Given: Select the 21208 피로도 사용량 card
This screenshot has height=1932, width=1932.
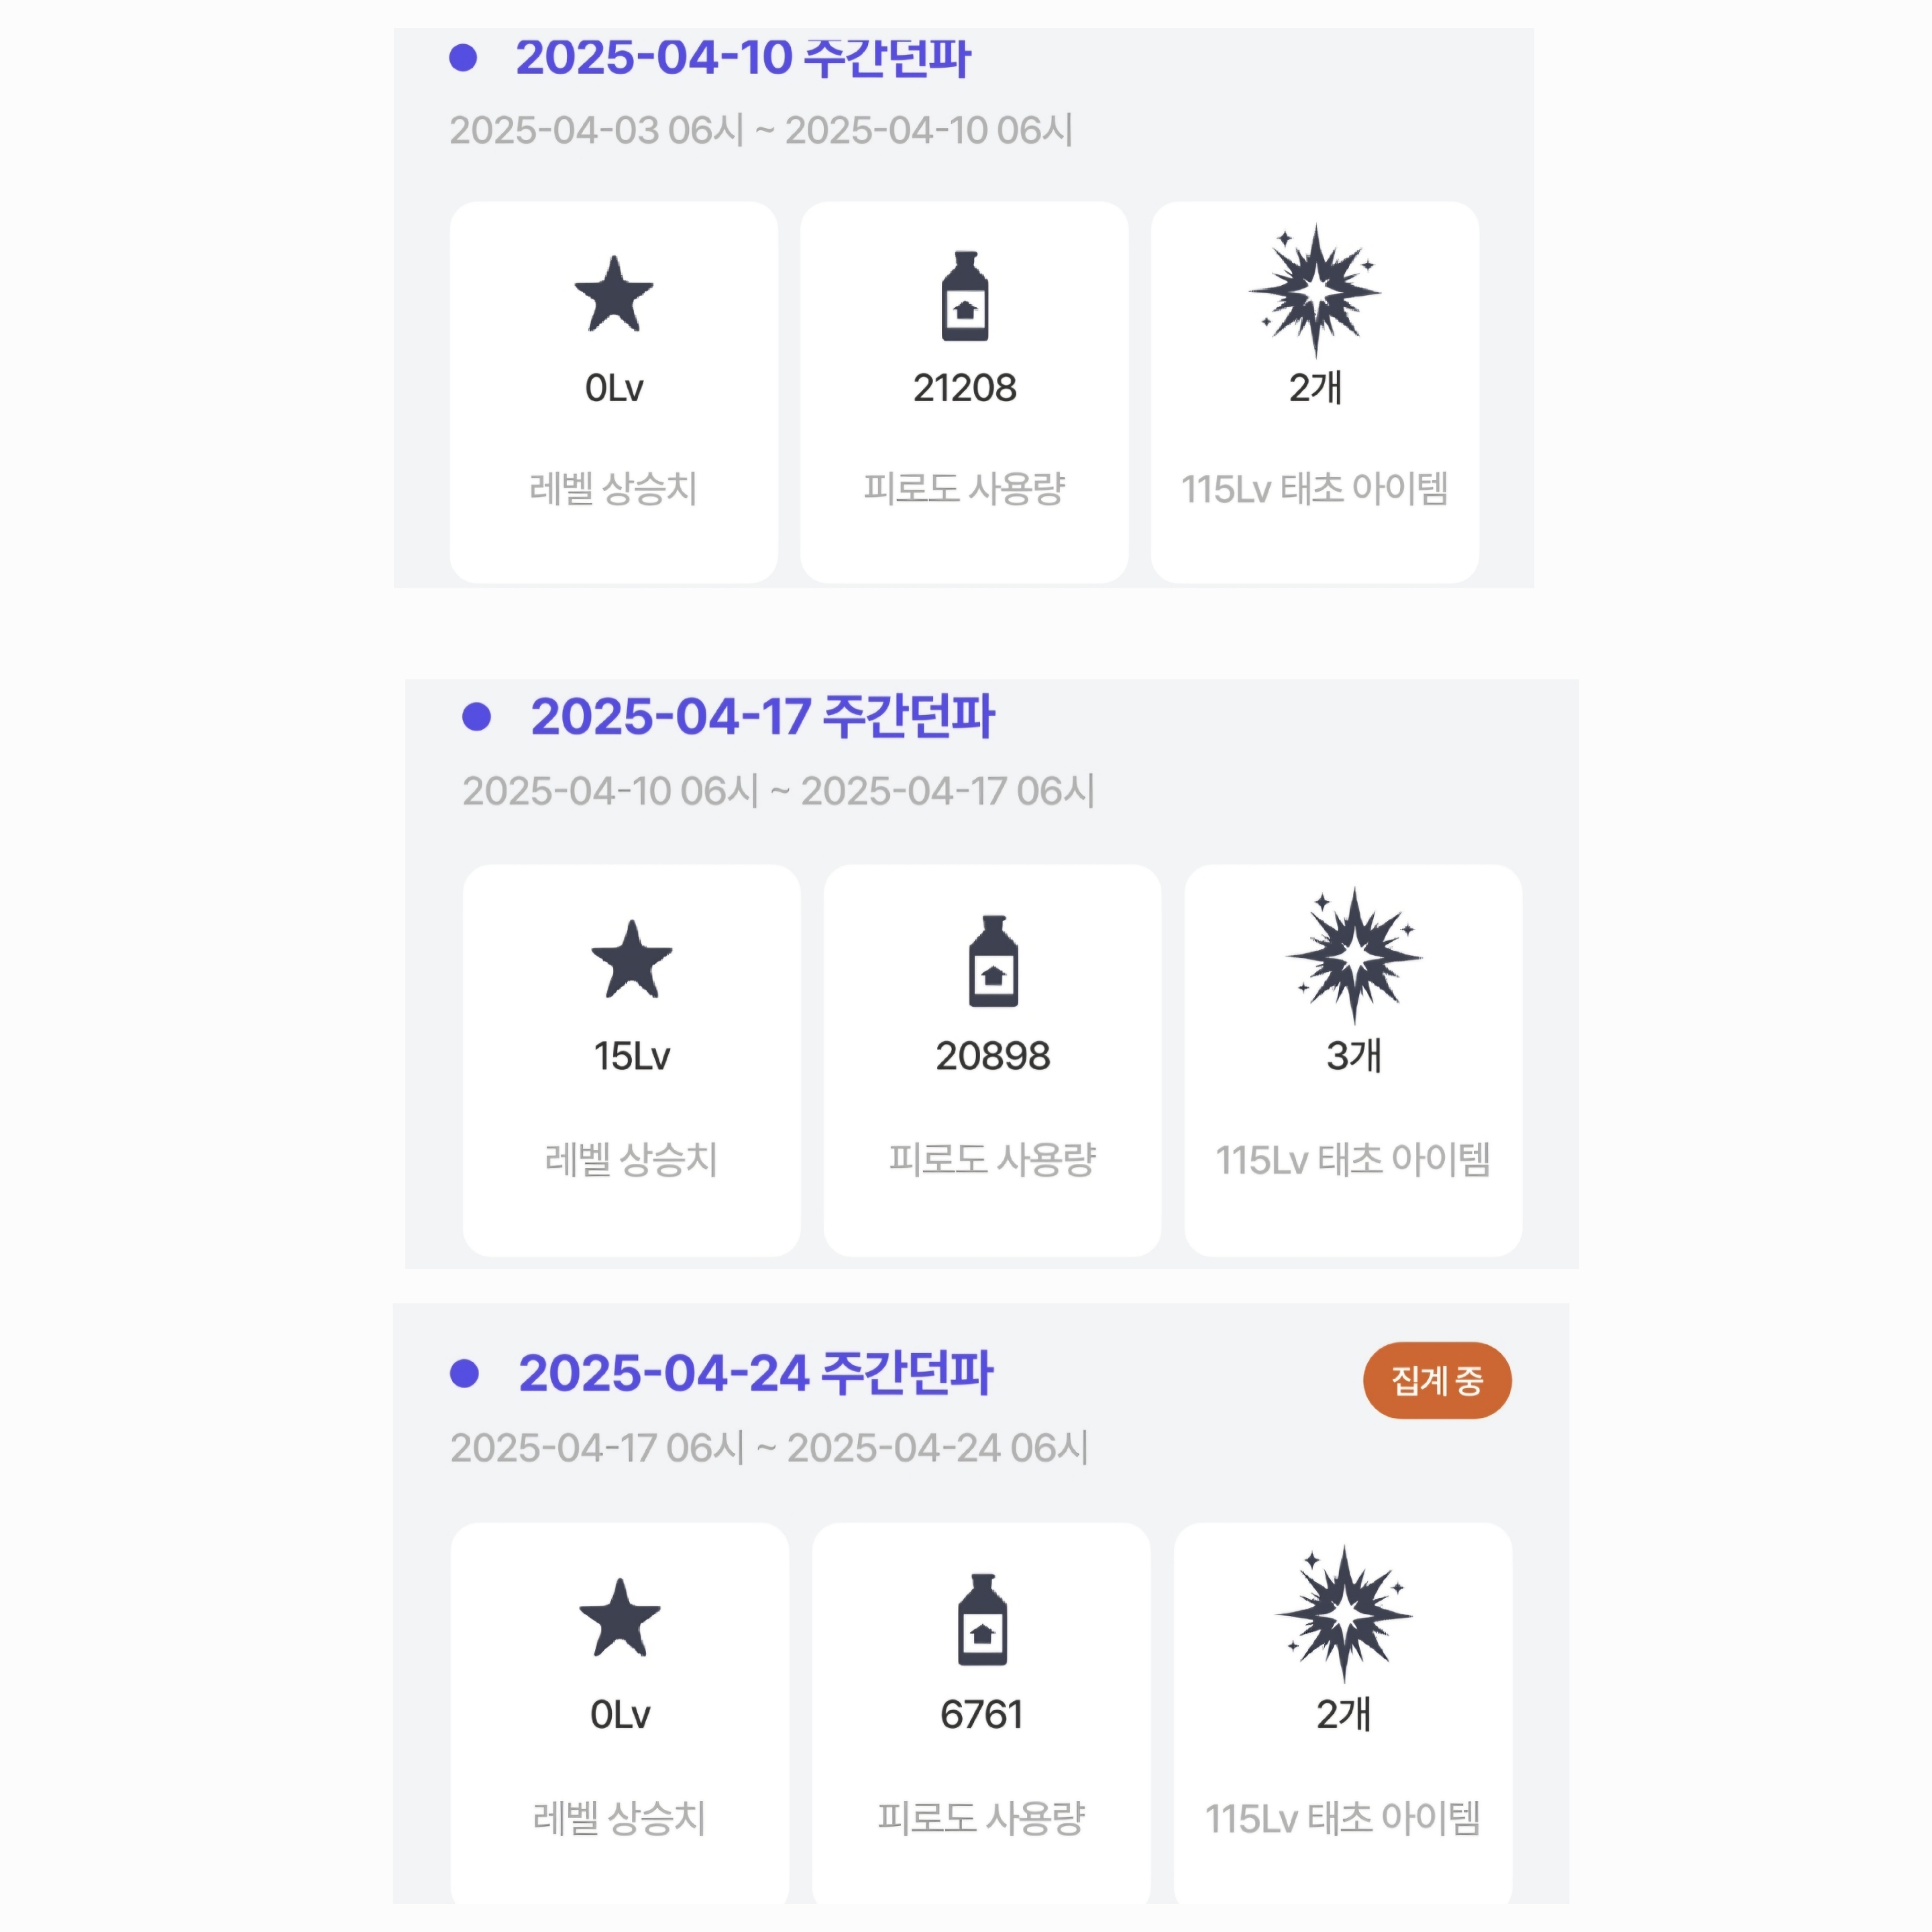Looking at the screenshot, I should (x=964, y=392).
